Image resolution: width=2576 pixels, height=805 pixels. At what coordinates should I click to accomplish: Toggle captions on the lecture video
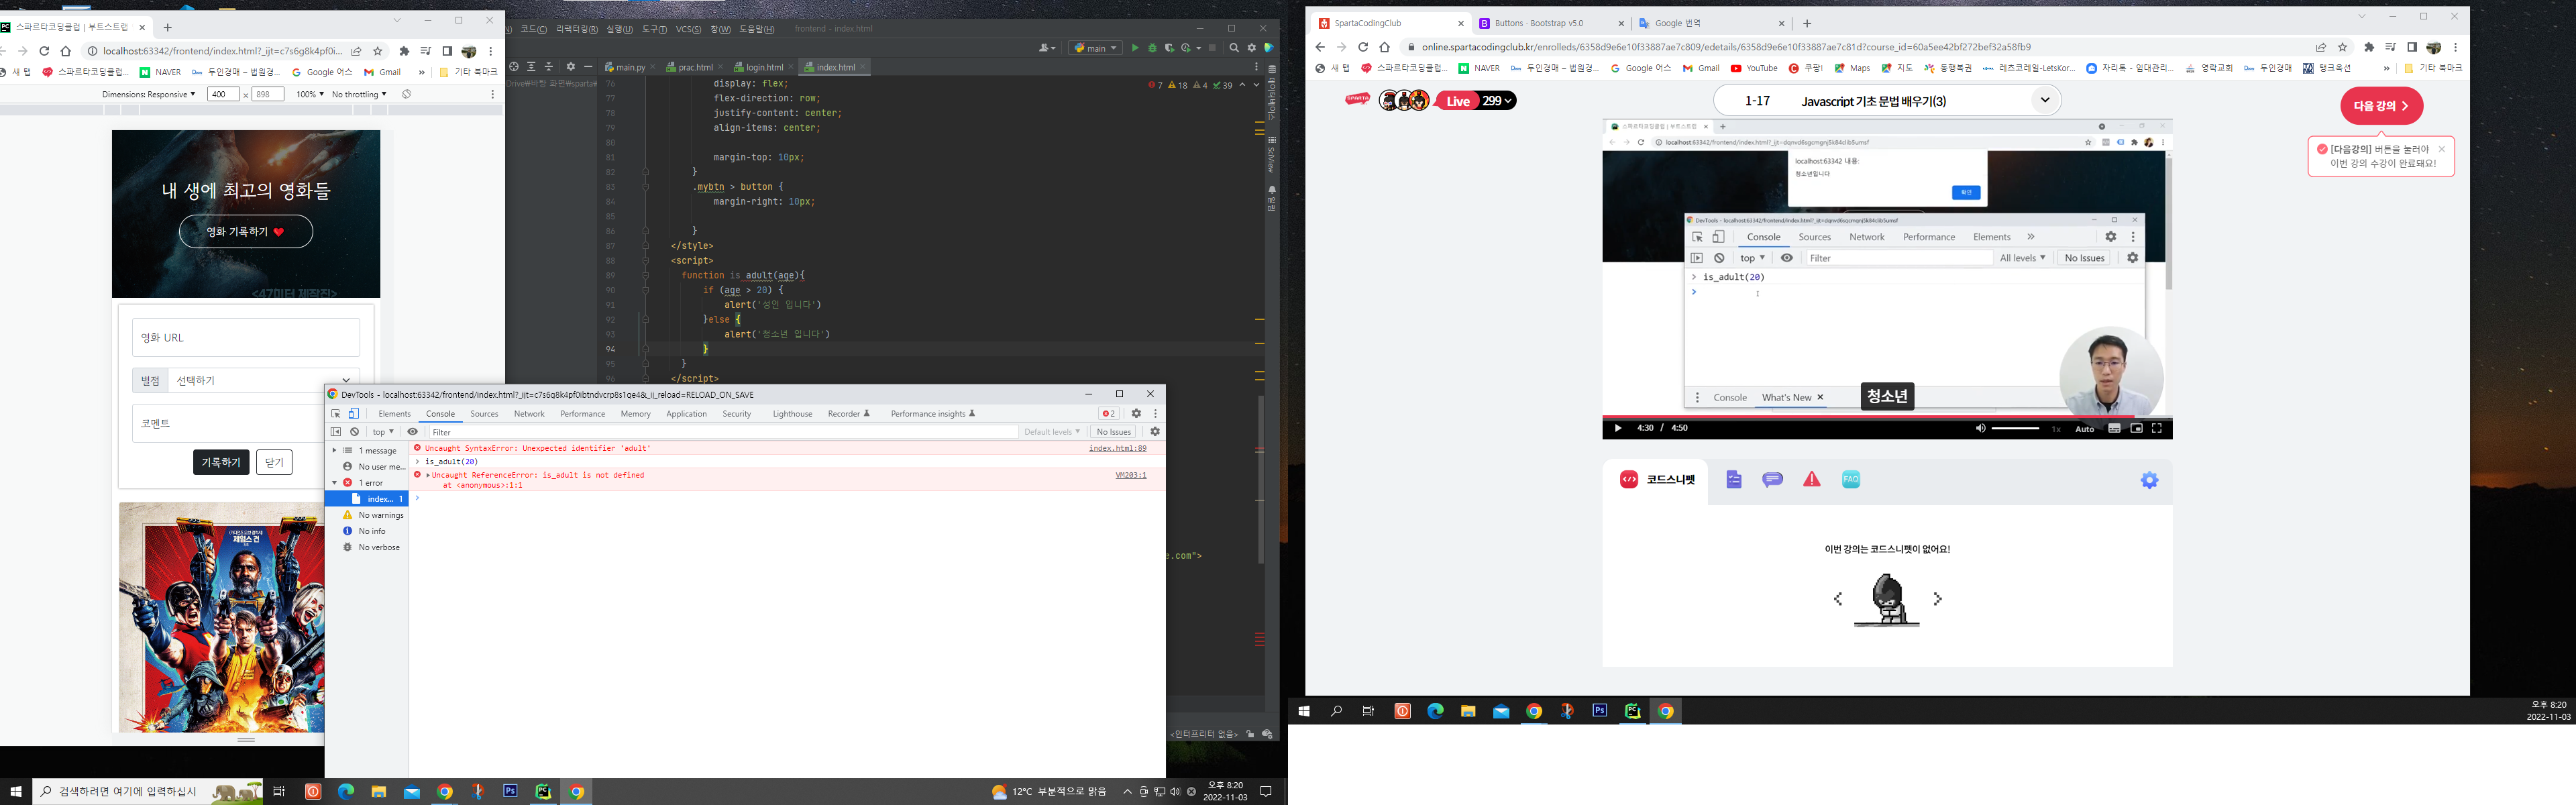(x=2114, y=429)
